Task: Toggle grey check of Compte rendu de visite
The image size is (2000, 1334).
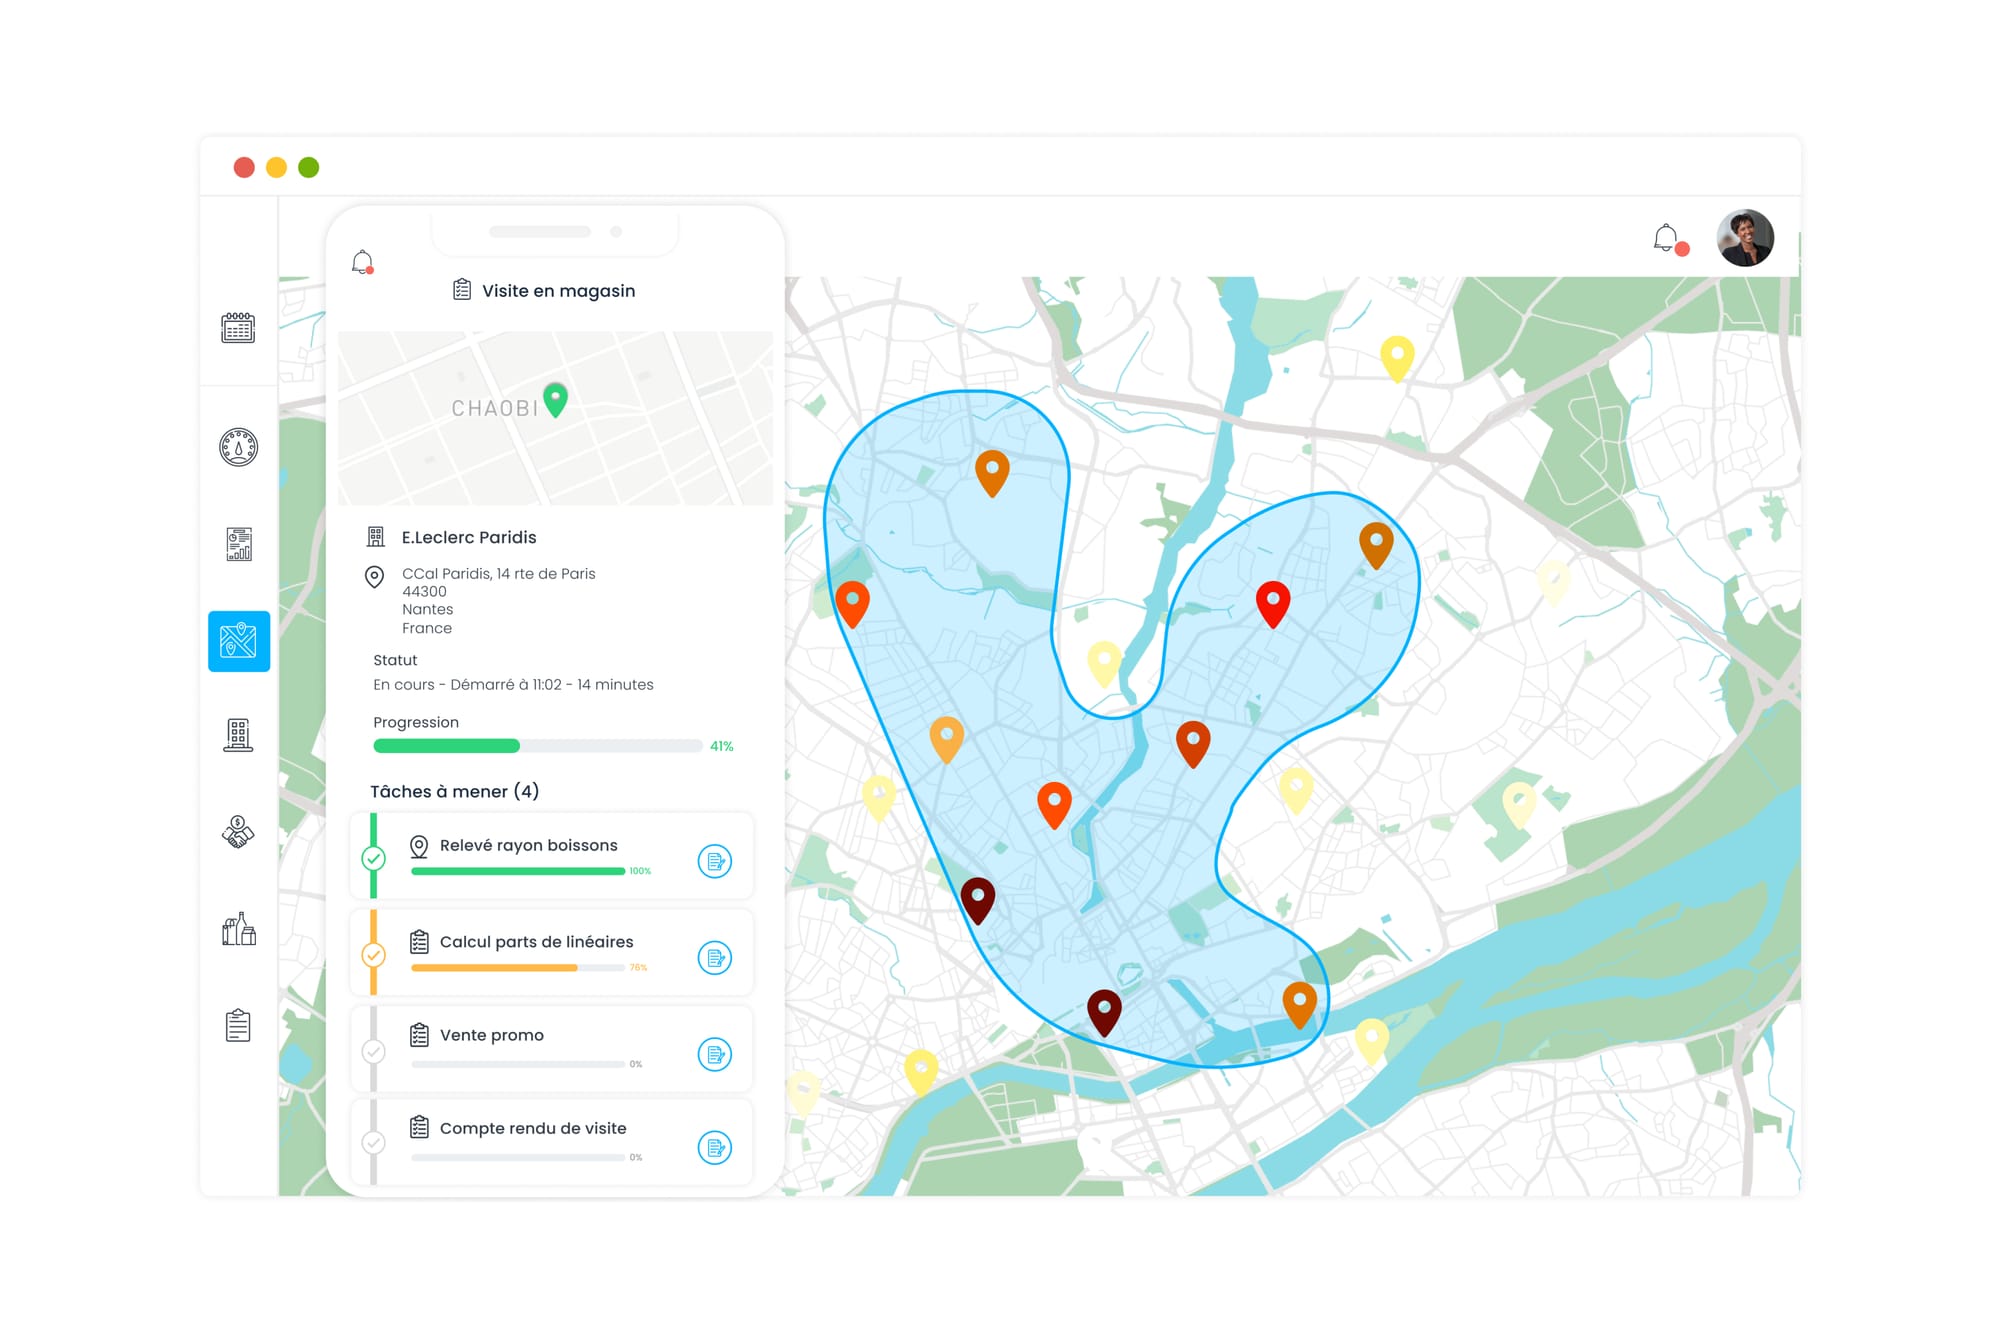Action: 373,1142
